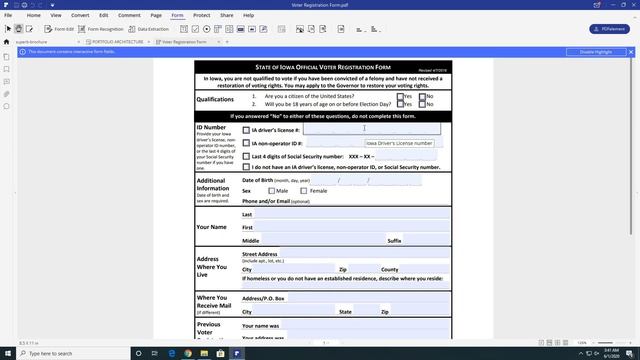Open the 125% zoom level dropdown

point(583,343)
